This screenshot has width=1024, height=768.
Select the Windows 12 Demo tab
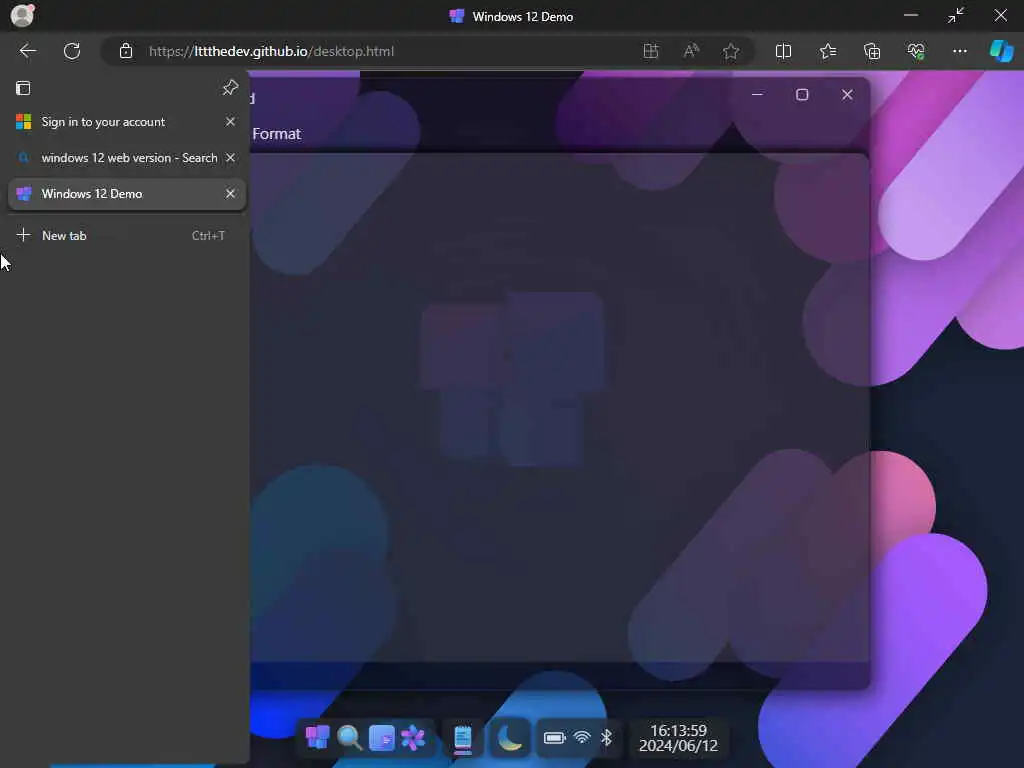click(x=118, y=194)
